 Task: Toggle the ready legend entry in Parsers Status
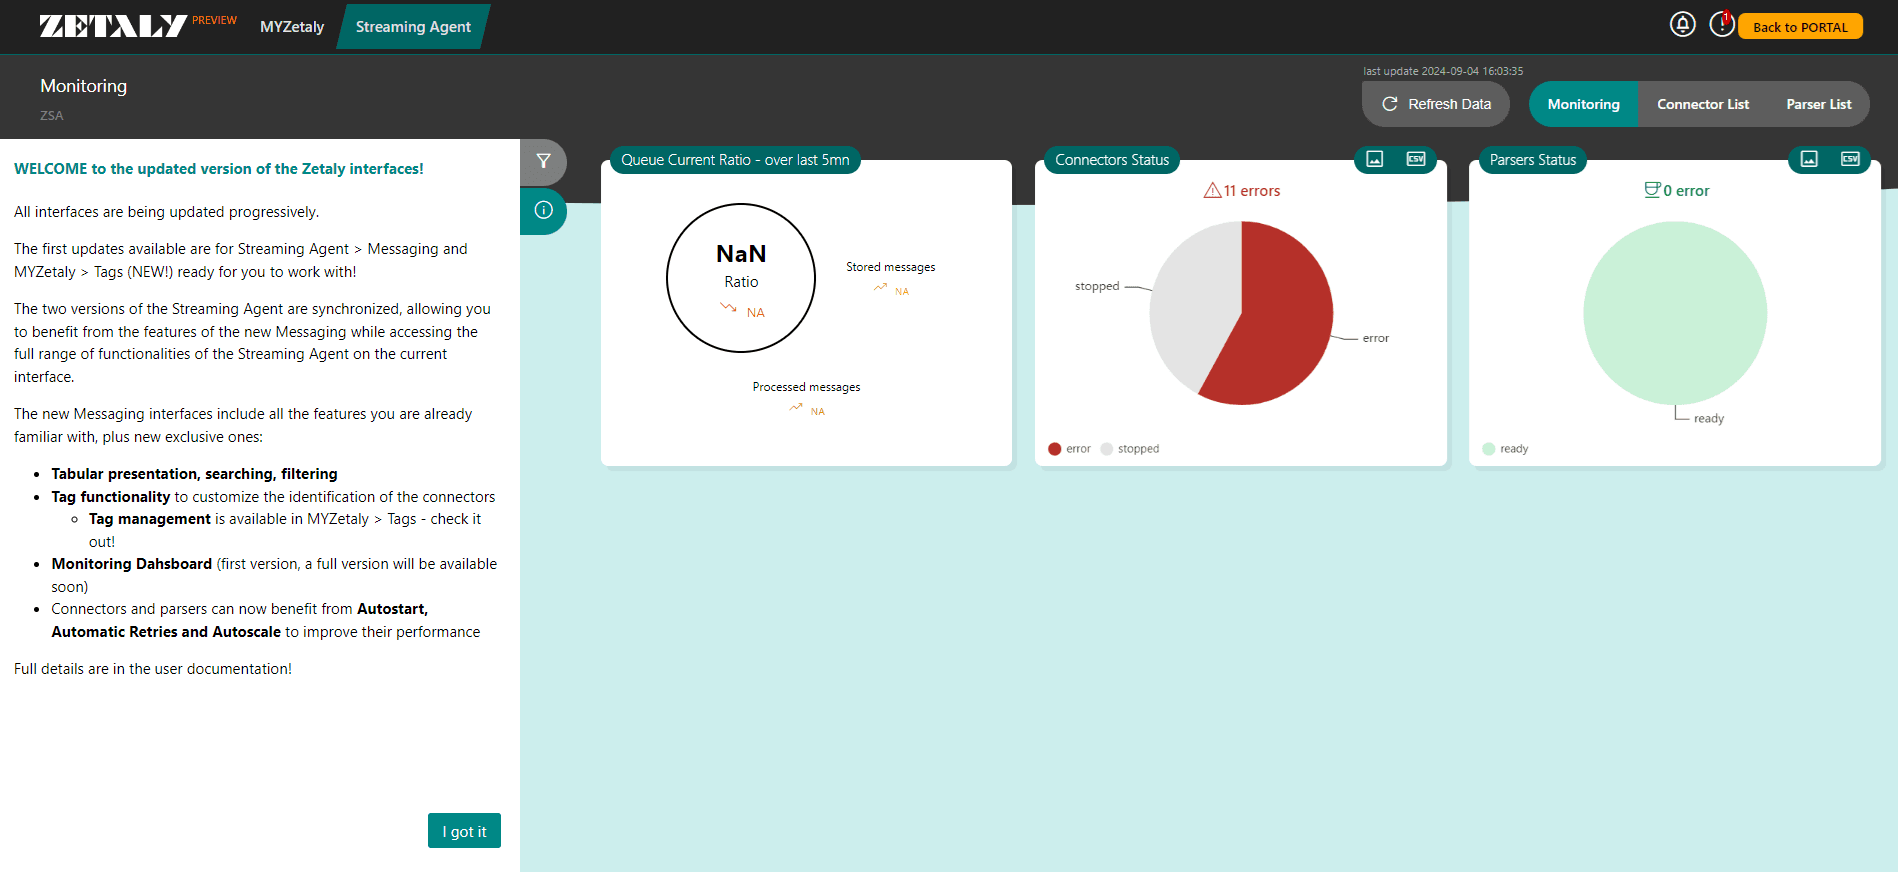(x=1505, y=449)
